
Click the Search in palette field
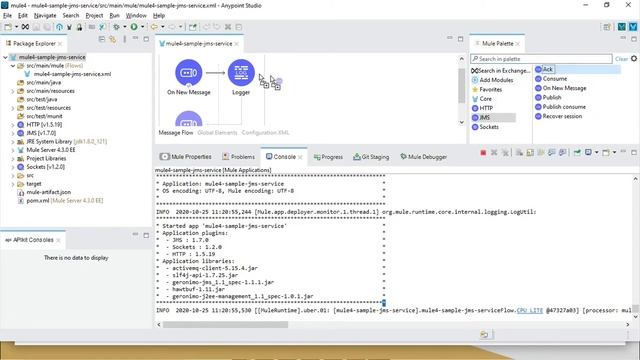[x=541, y=59]
